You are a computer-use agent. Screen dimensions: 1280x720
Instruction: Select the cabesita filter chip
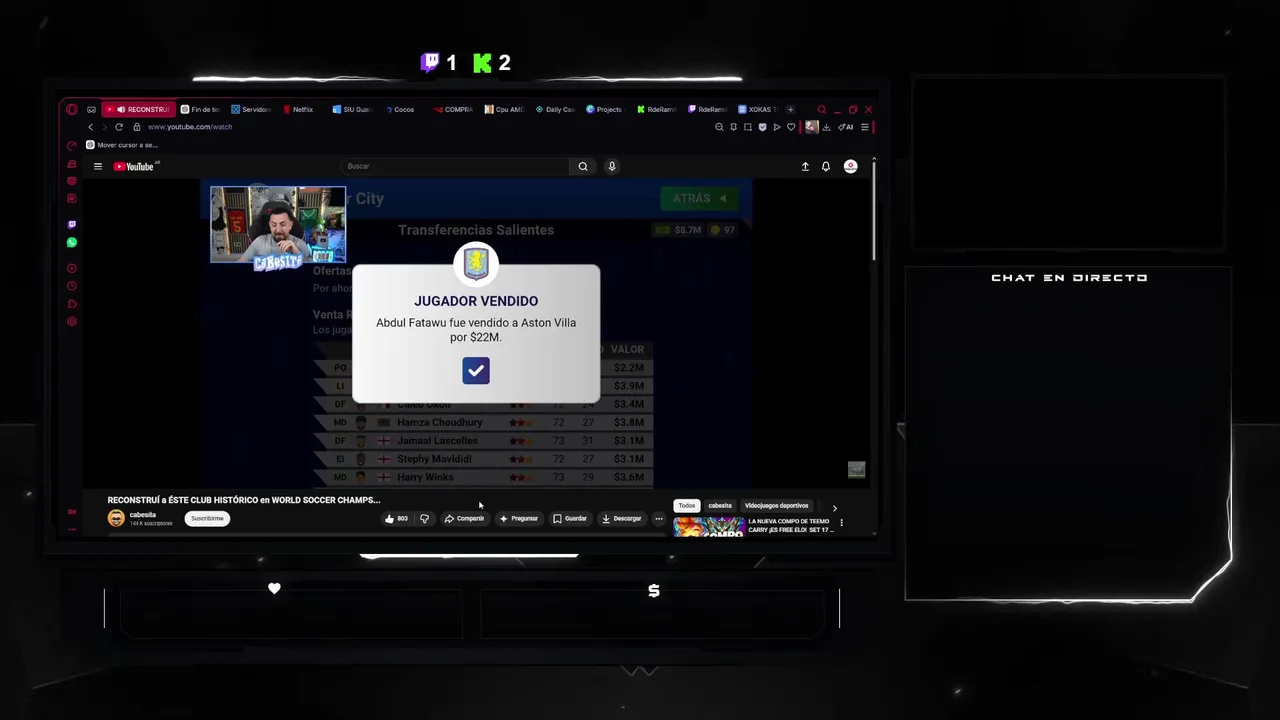[x=720, y=506]
